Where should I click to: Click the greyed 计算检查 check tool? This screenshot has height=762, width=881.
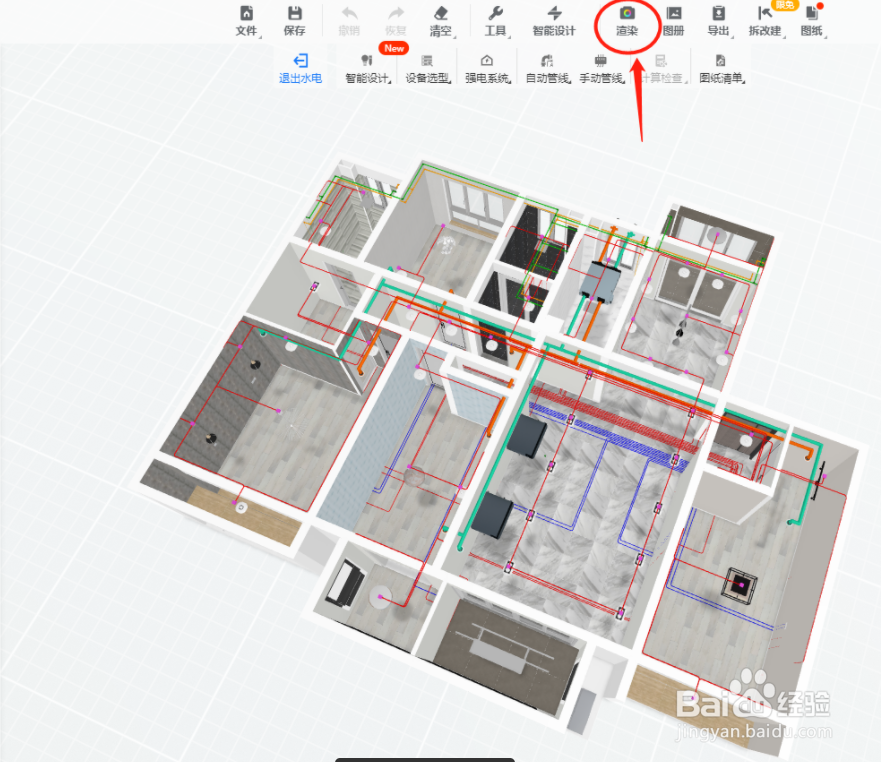pos(662,69)
